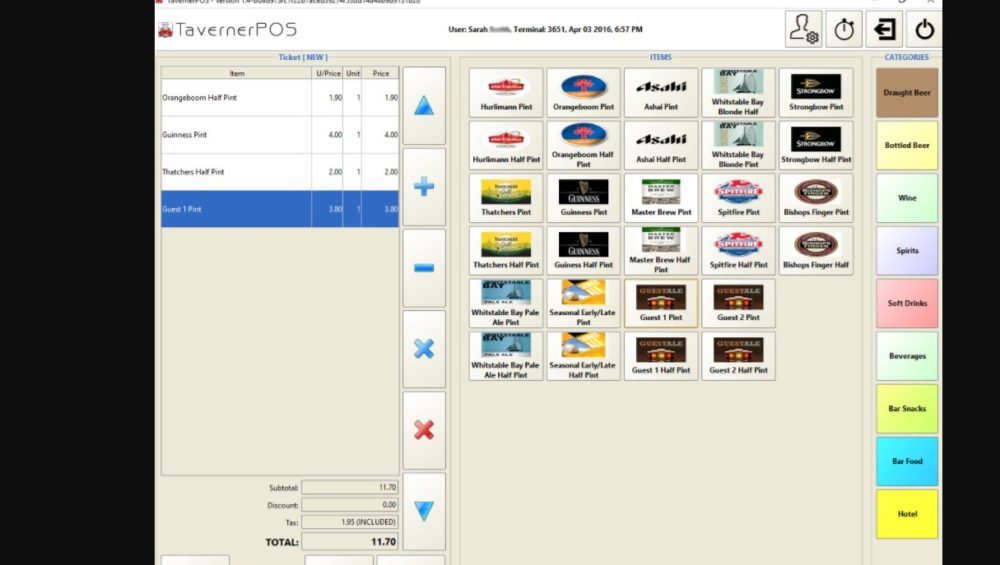Select the Bottled Beer category

pyautogui.click(x=907, y=146)
